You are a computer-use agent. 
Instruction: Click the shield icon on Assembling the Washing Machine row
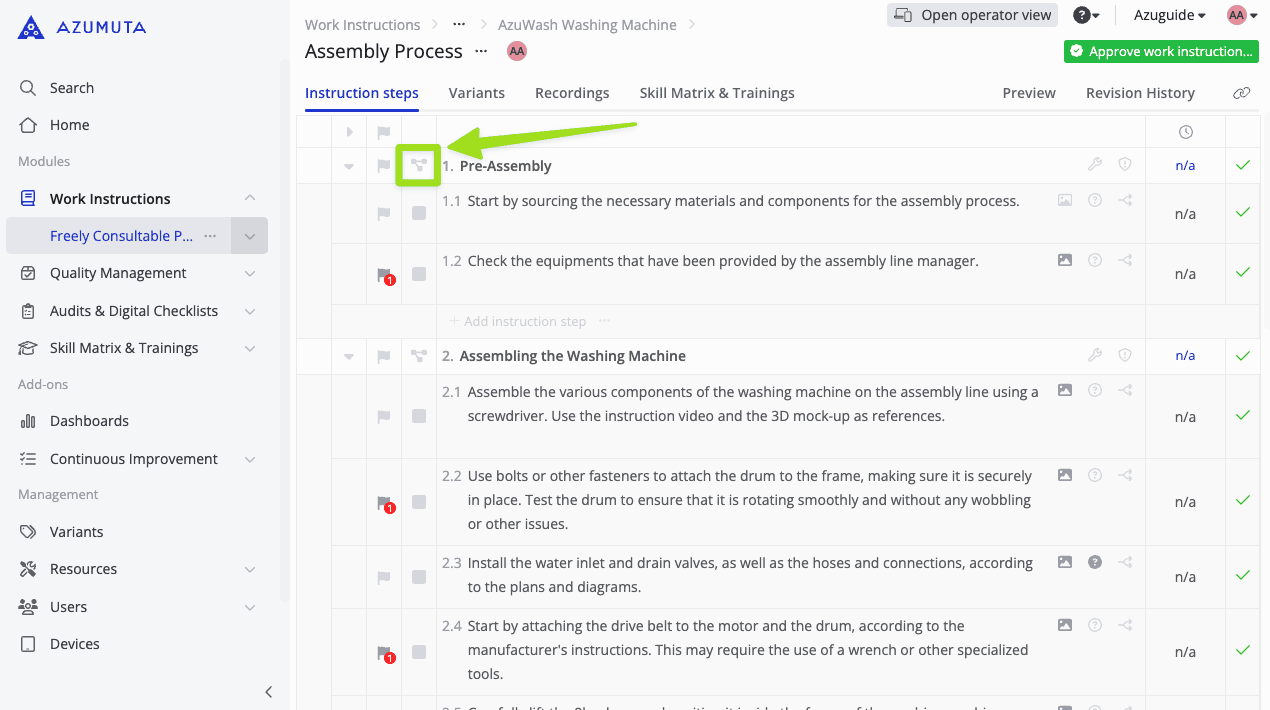(1125, 355)
